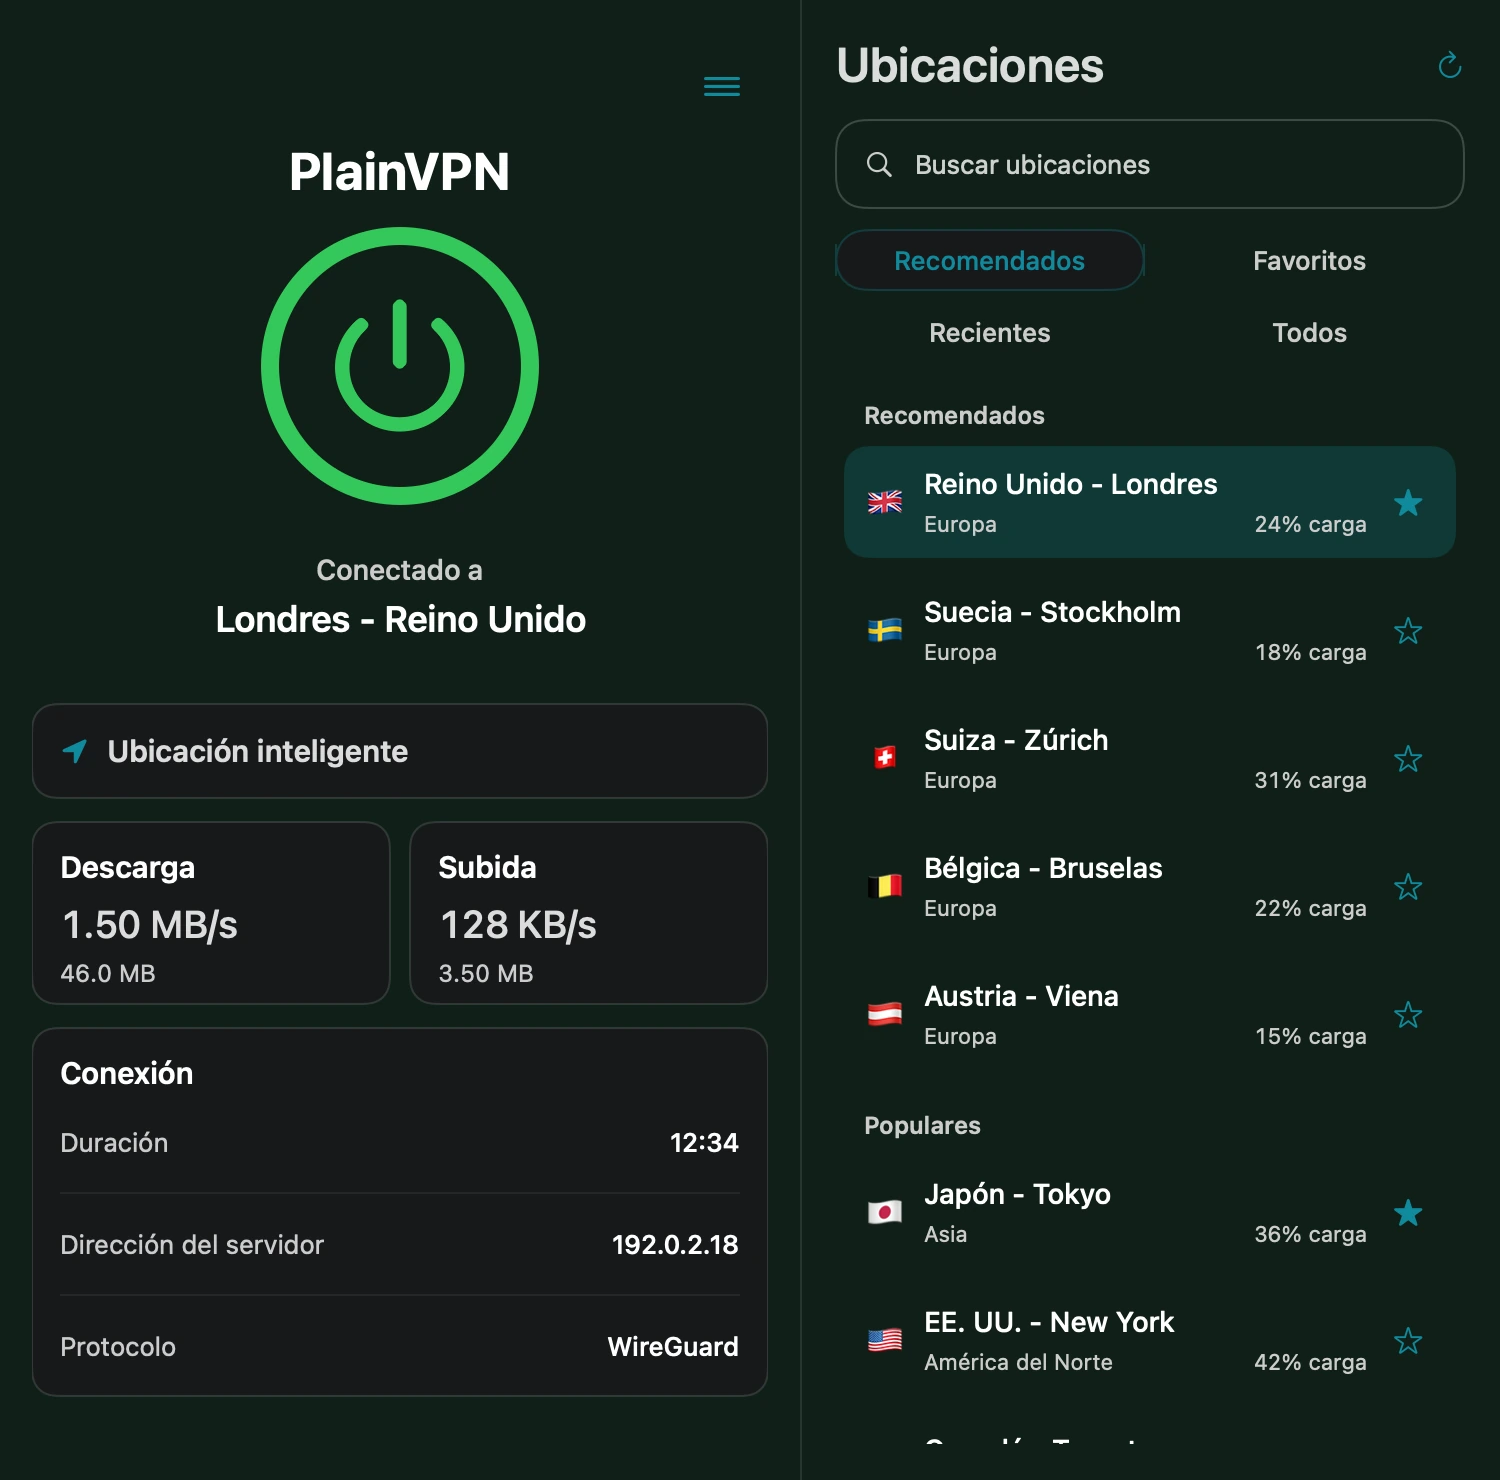
Task: Add EE. UU. - New York to favorites
Action: [1408, 1340]
